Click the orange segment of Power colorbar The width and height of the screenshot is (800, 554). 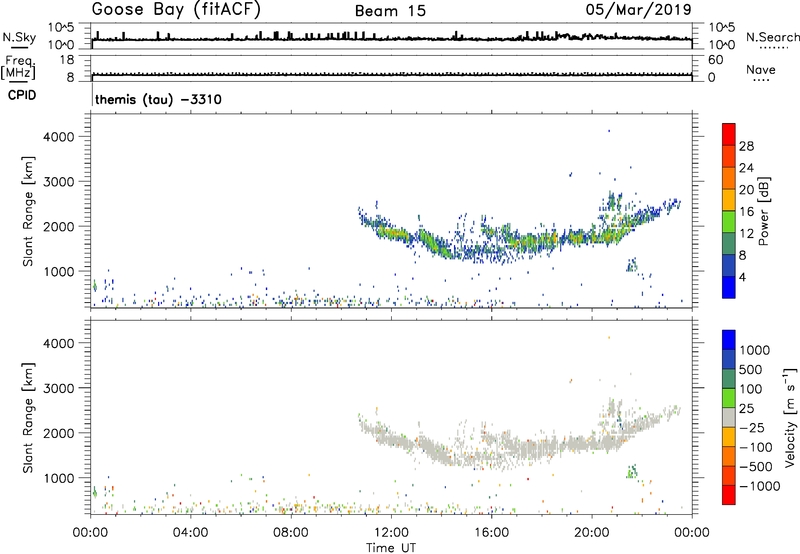click(729, 178)
